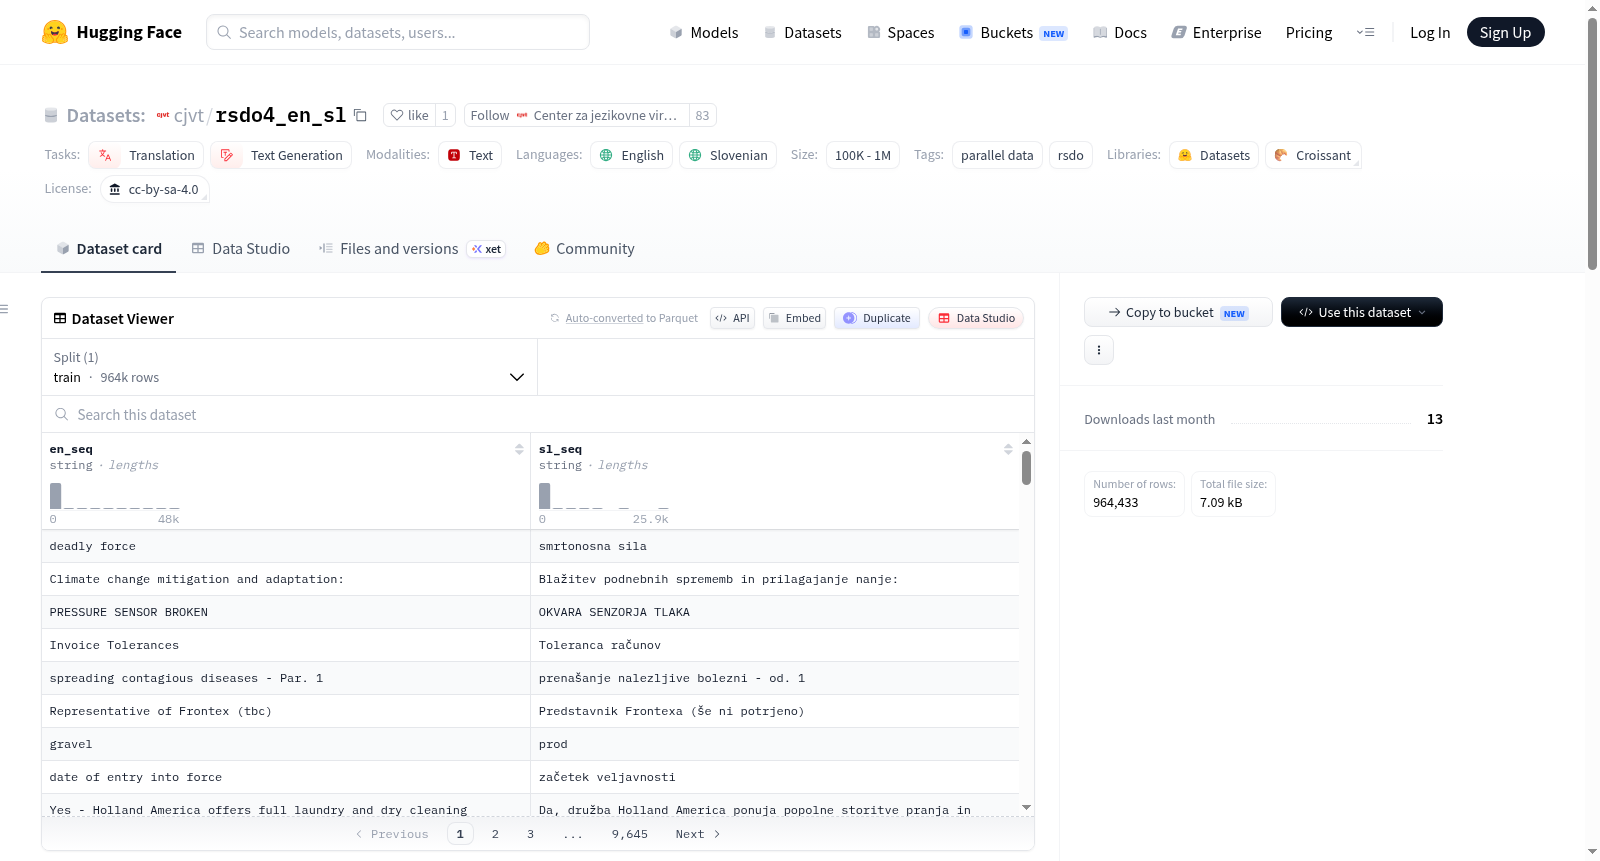This screenshot has width=1600, height=861.
Task: Go to the Next page
Action: tap(697, 834)
